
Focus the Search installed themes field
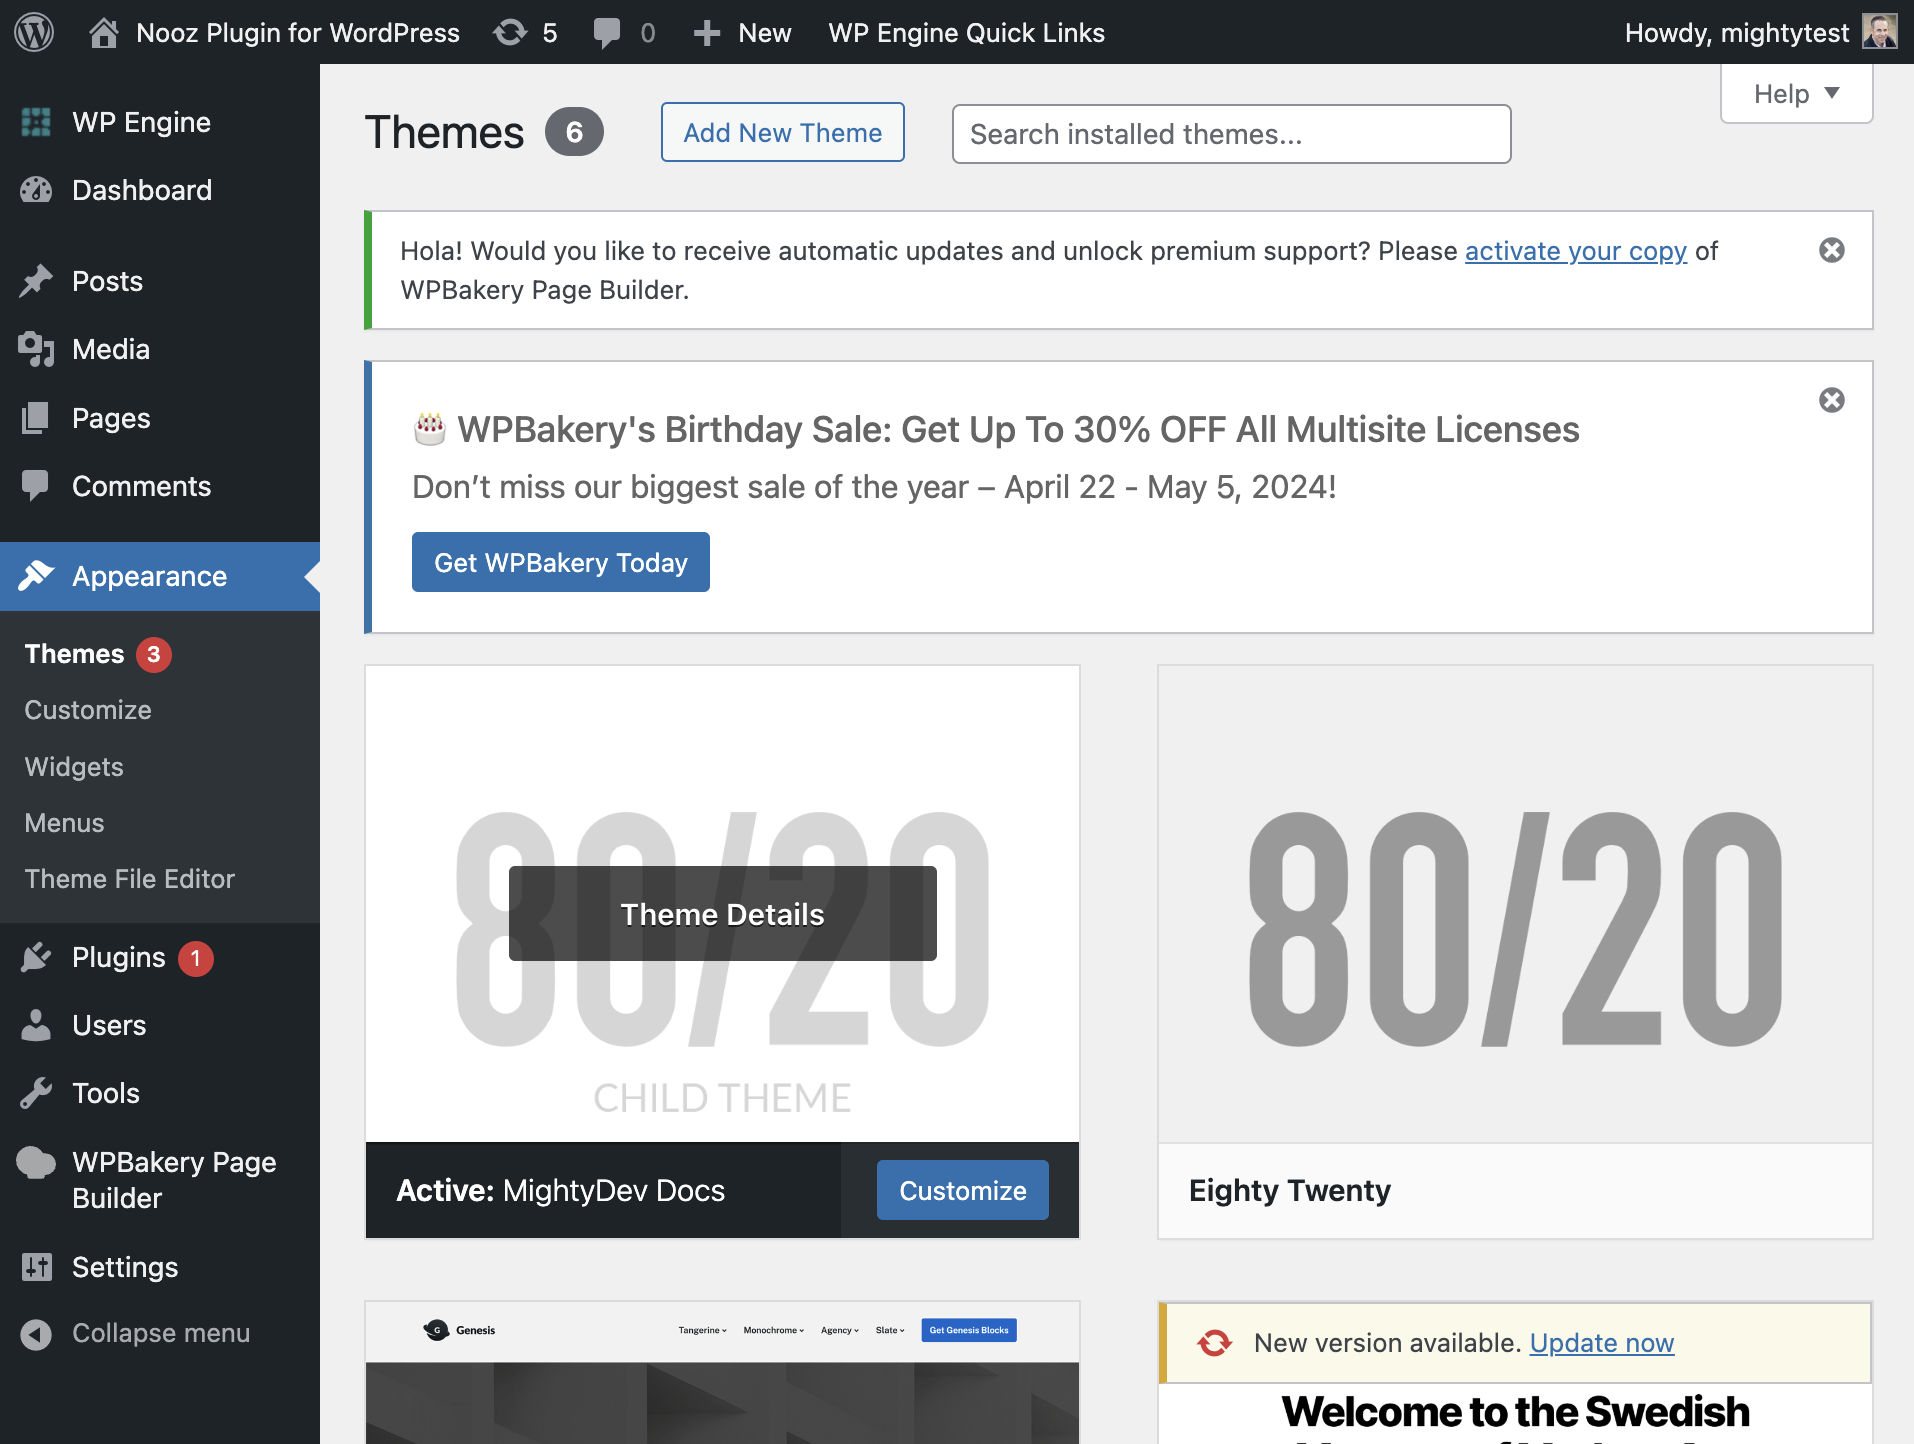(x=1232, y=134)
